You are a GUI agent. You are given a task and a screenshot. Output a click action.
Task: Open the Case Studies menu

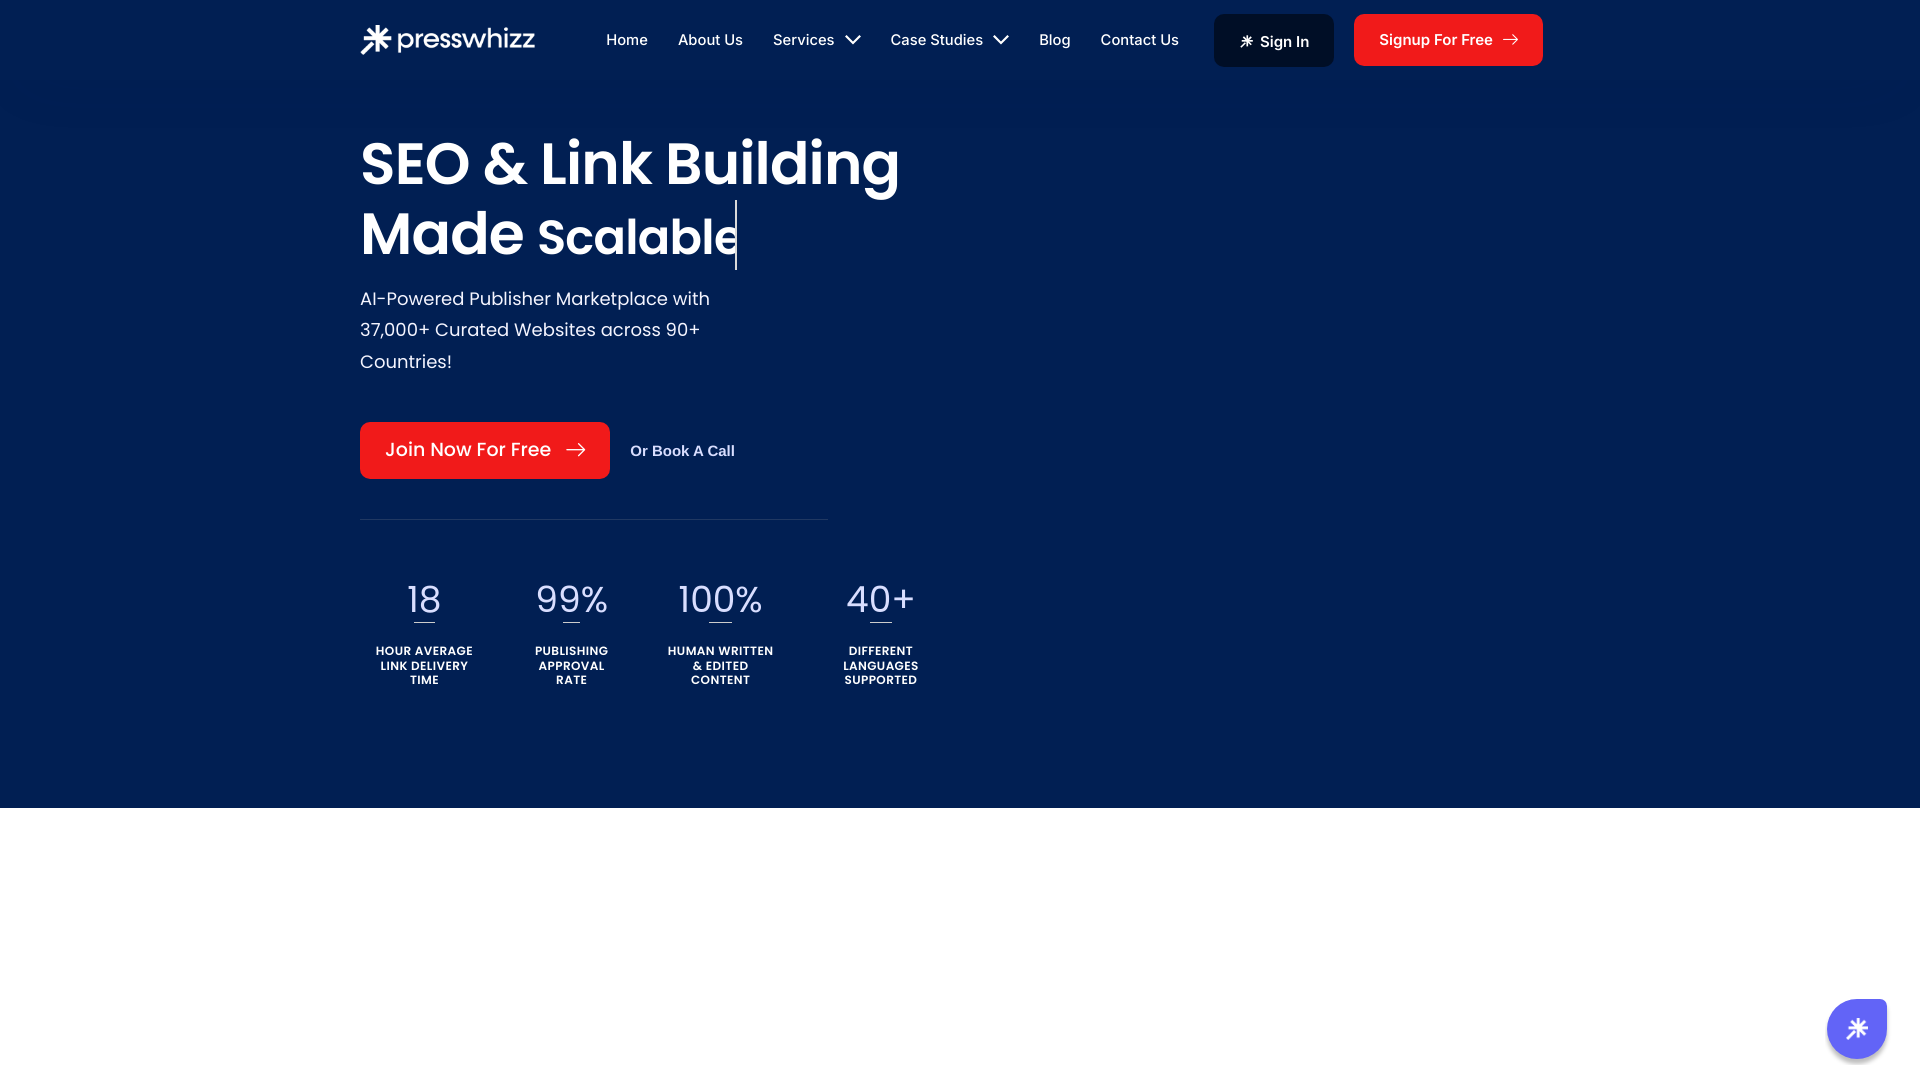(x=937, y=40)
